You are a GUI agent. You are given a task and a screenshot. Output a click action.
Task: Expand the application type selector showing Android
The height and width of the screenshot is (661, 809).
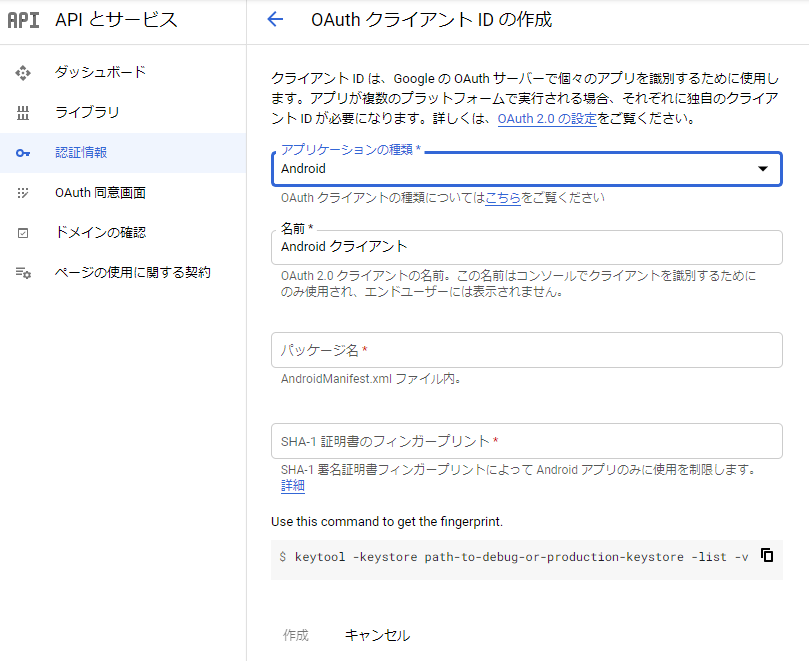[525, 169]
